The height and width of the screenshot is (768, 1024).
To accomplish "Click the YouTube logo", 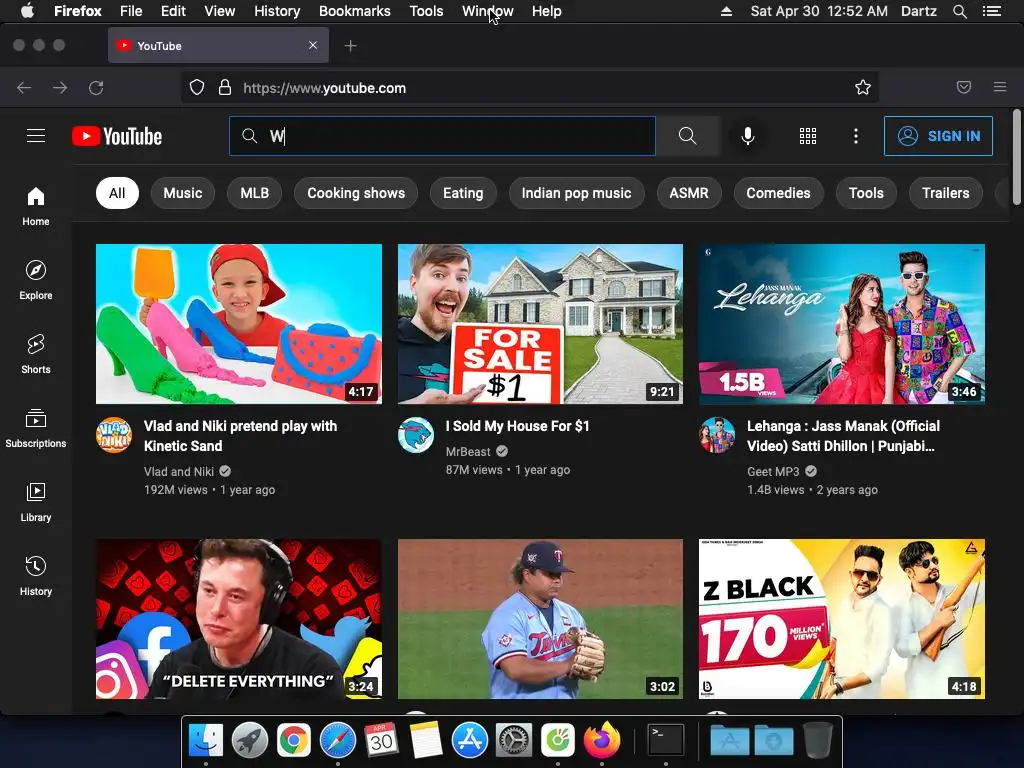I will pos(117,136).
